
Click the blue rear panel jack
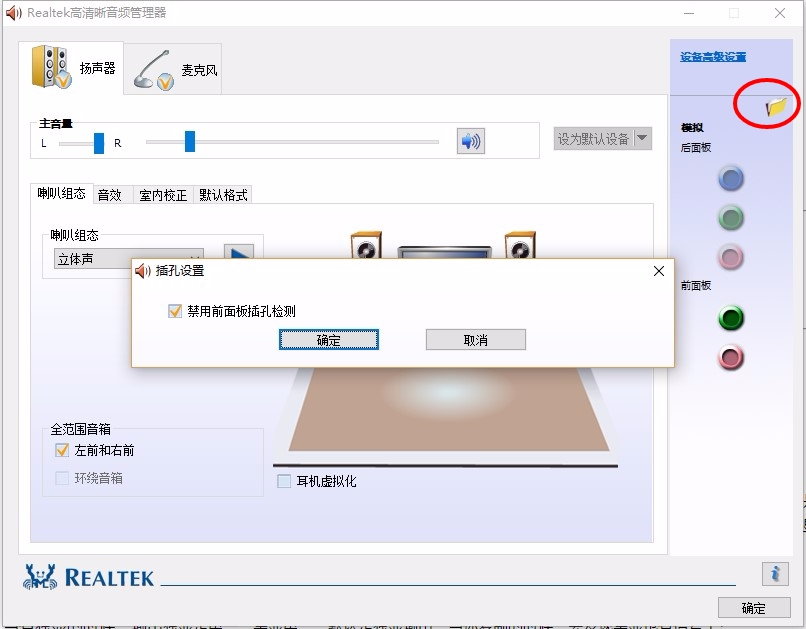731,179
